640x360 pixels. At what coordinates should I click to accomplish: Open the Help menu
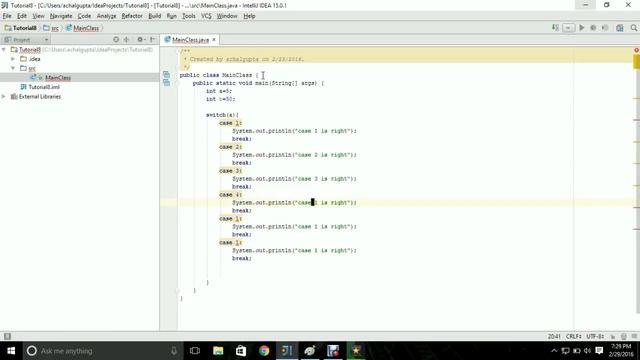pos(249,16)
